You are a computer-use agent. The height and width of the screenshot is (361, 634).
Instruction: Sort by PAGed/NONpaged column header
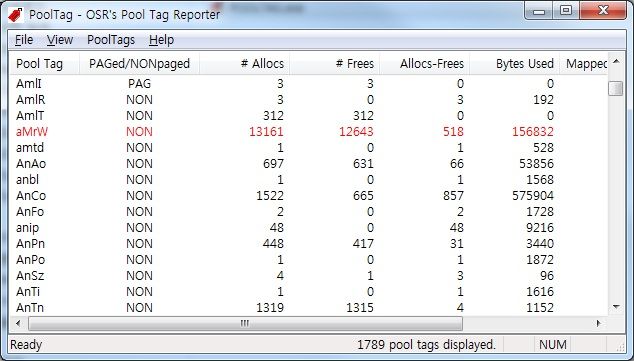[139, 63]
